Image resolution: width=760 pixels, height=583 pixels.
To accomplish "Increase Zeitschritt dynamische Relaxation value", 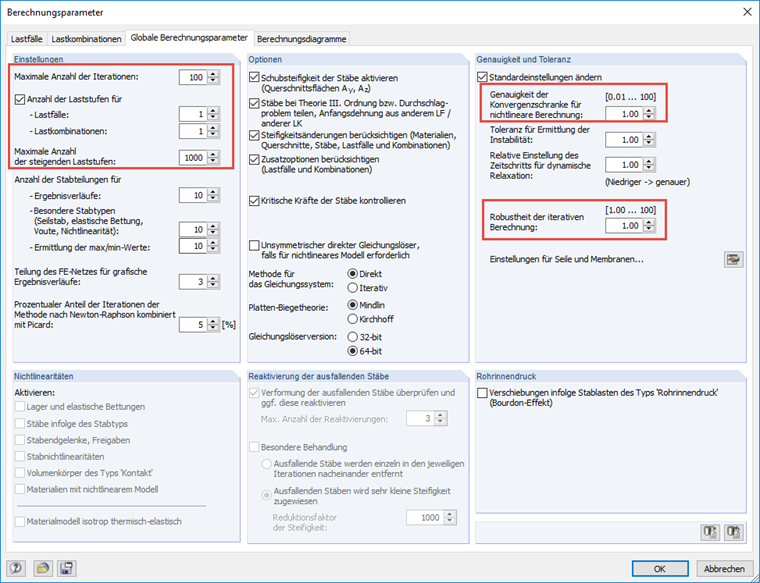I will click(x=649, y=161).
